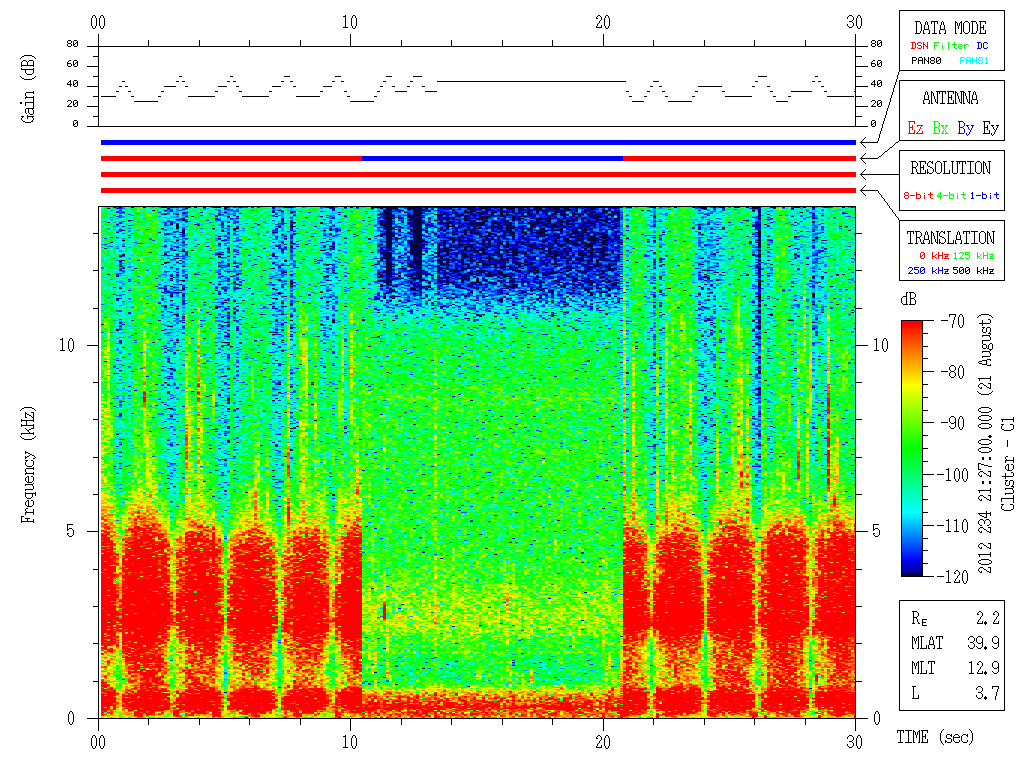Click the red 8-bit label
Image resolution: width=1024 pixels, height=768 pixels.
click(x=918, y=195)
